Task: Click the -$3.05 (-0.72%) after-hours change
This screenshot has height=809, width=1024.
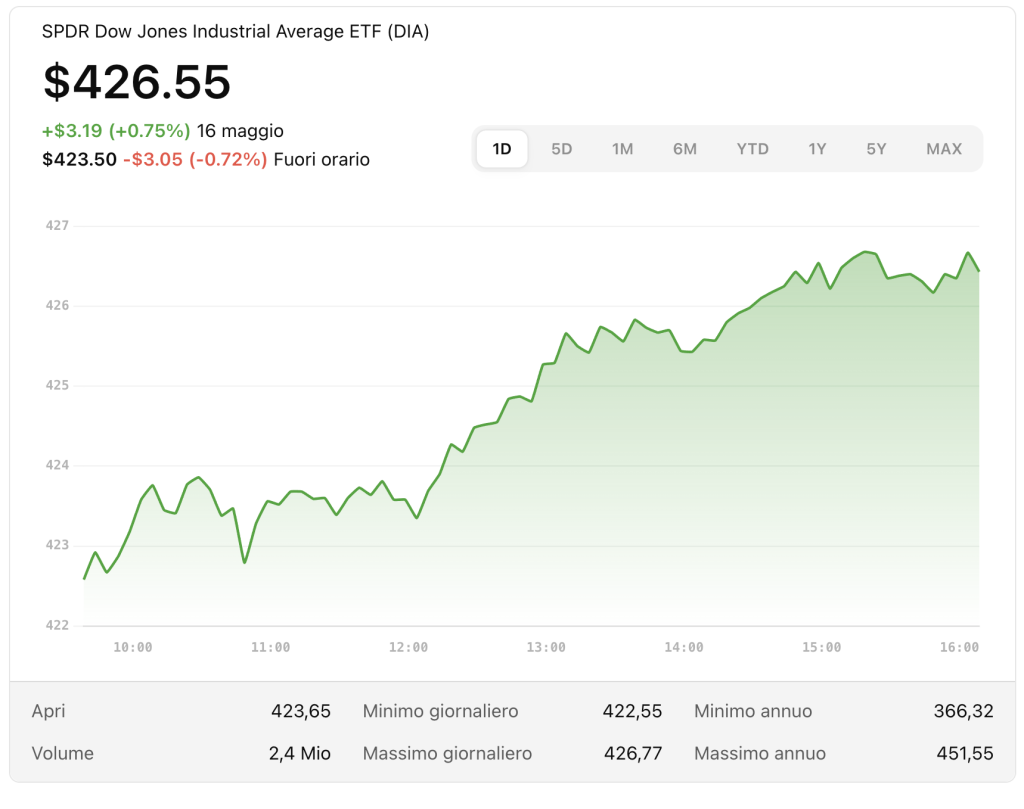Action: pos(195,159)
